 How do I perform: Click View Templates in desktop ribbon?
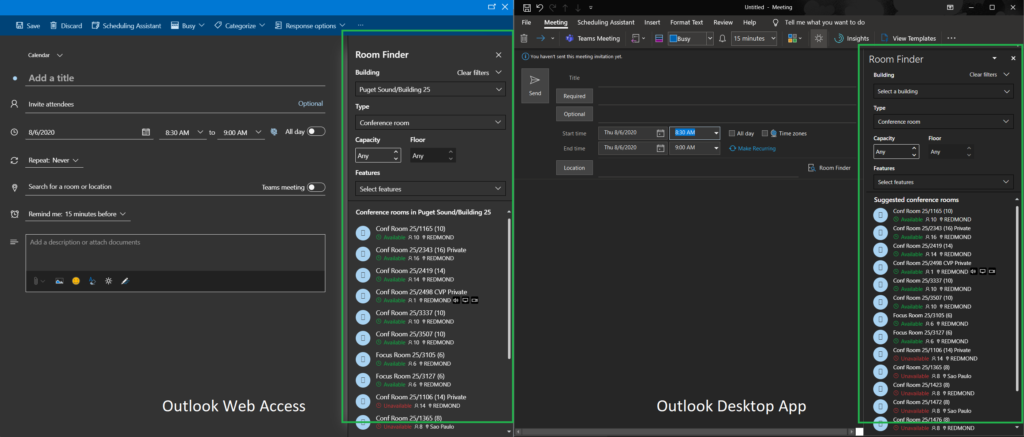tap(908, 39)
